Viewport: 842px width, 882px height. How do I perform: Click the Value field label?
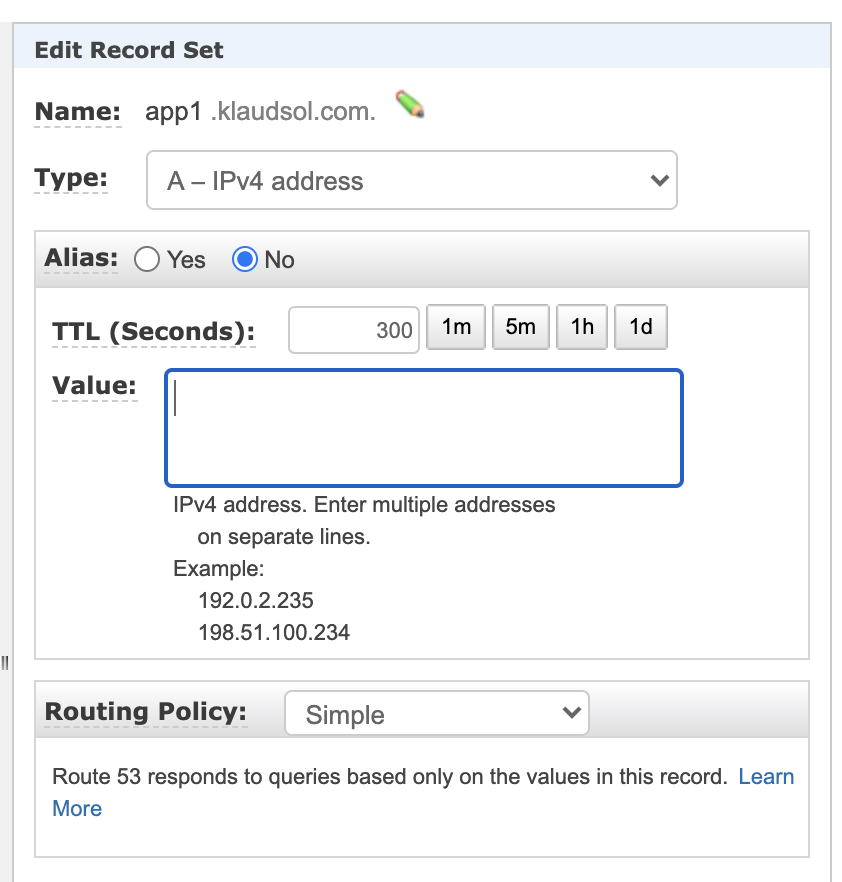point(94,386)
